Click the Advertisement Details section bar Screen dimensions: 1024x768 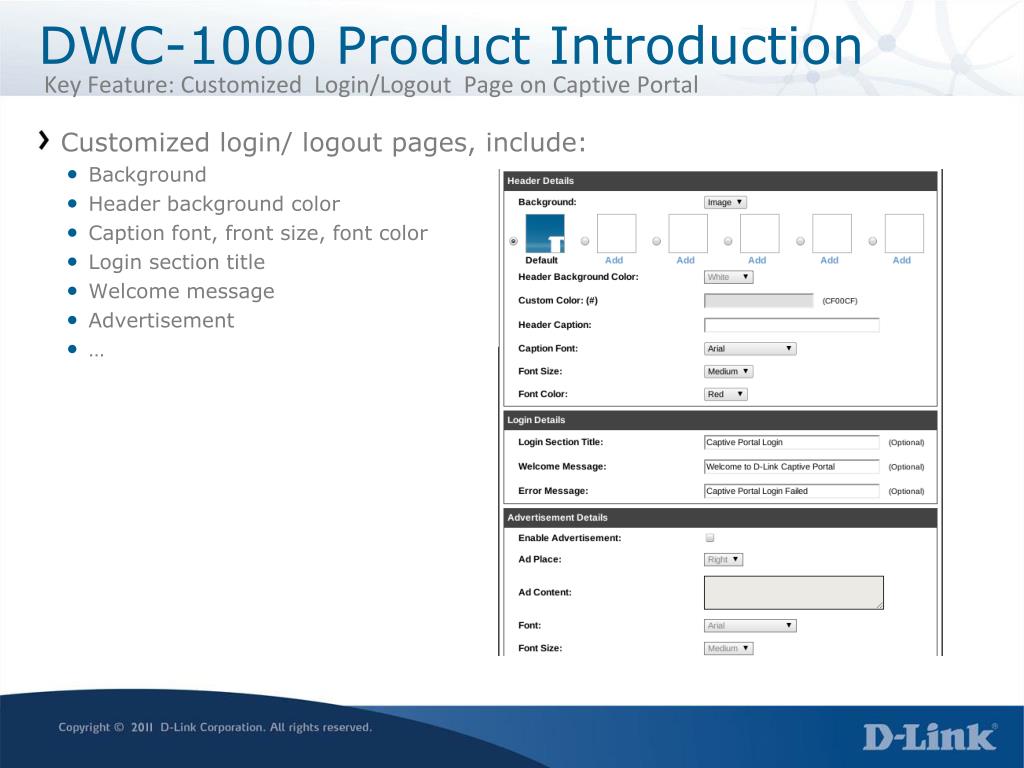tap(720, 517)
